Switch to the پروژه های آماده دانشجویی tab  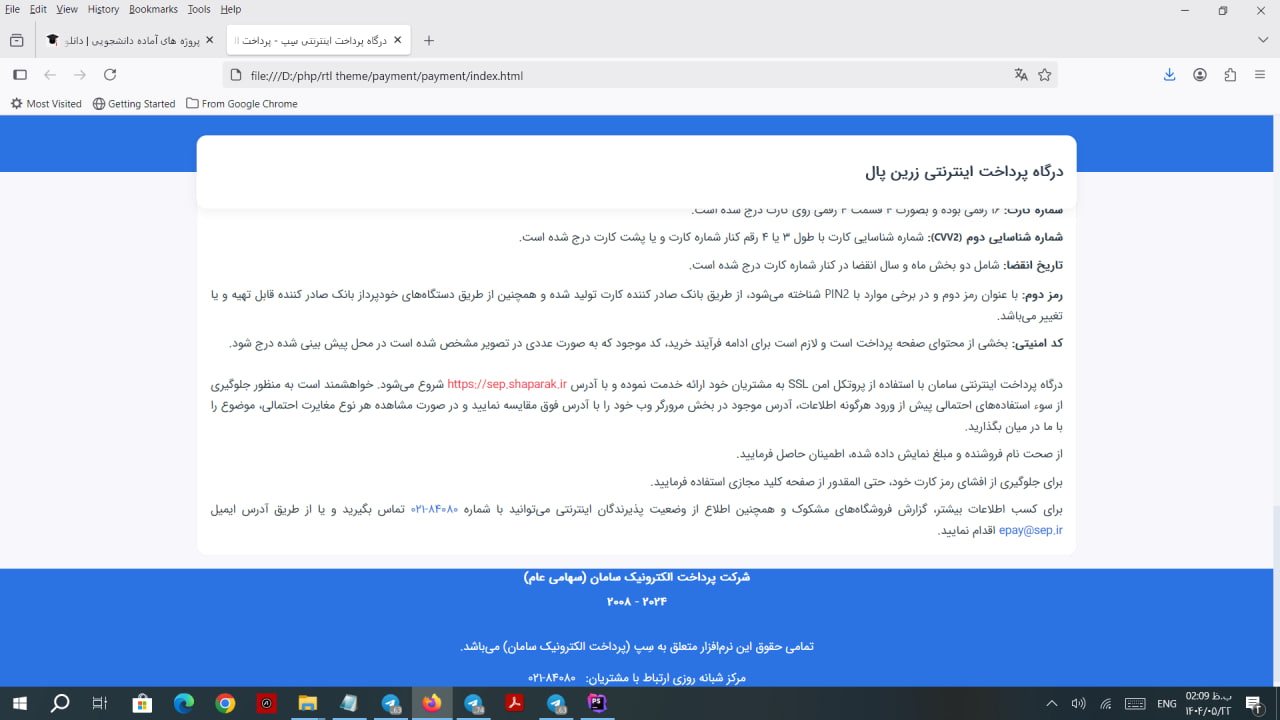coord(130,40)
